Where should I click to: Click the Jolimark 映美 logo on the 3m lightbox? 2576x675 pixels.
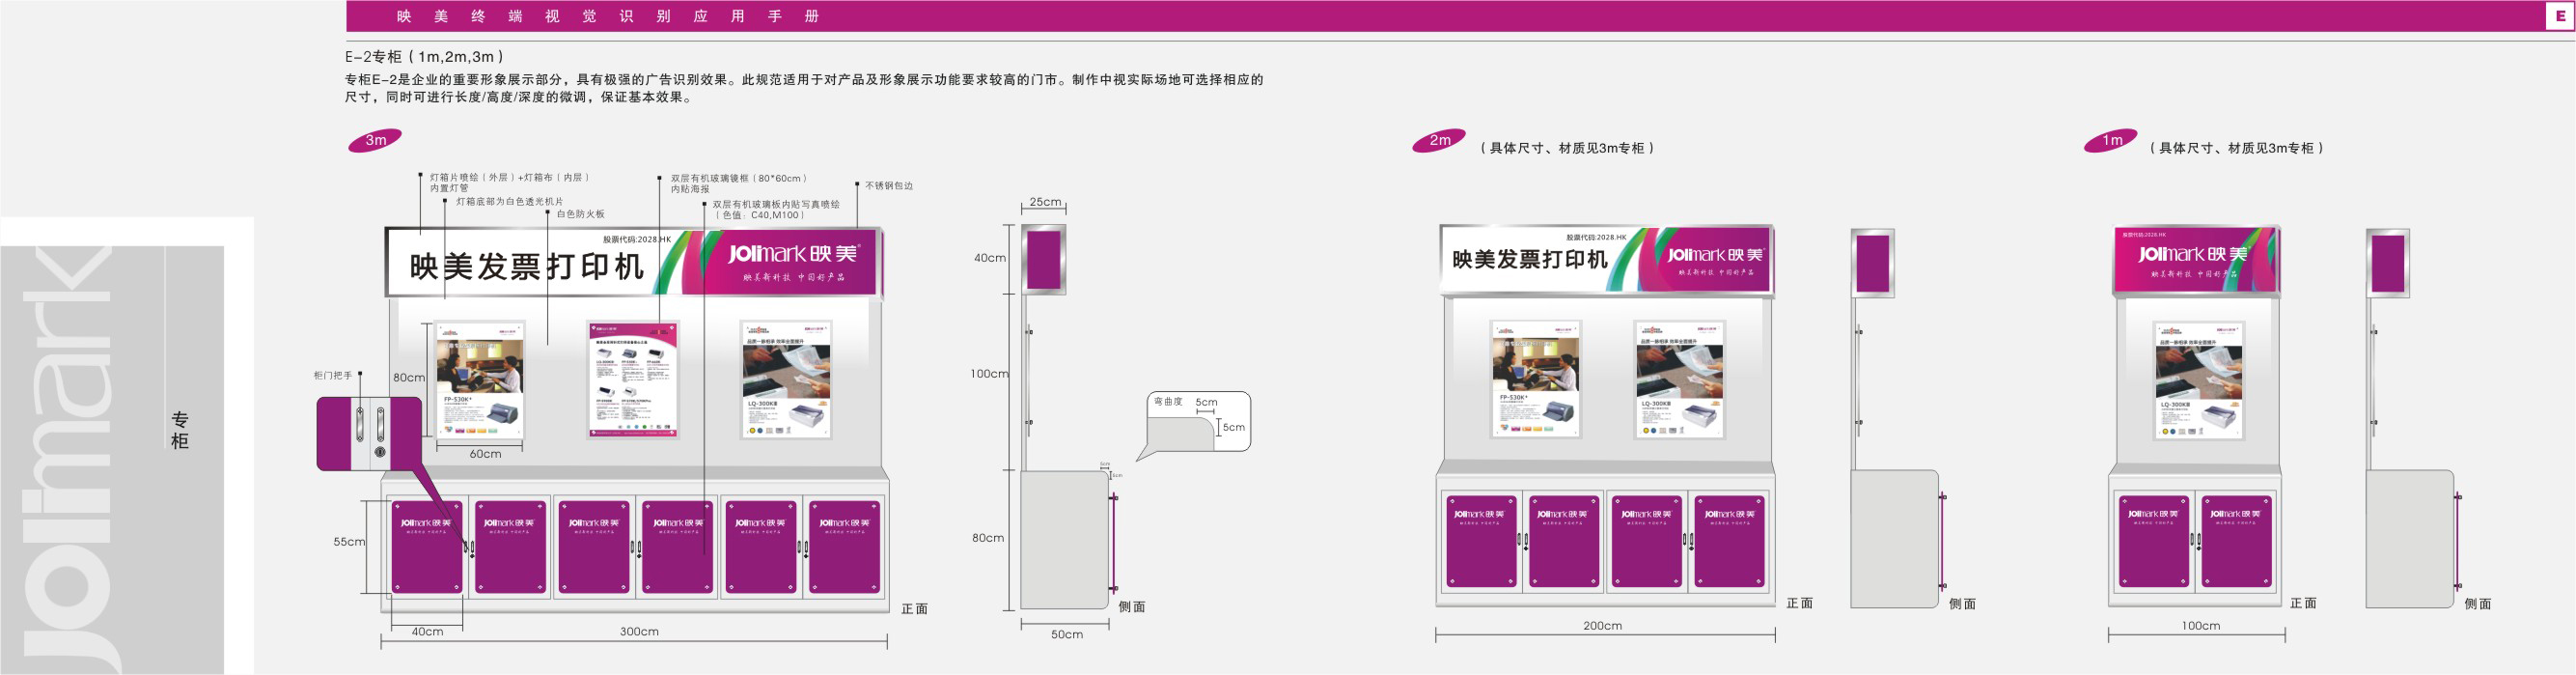794,254
